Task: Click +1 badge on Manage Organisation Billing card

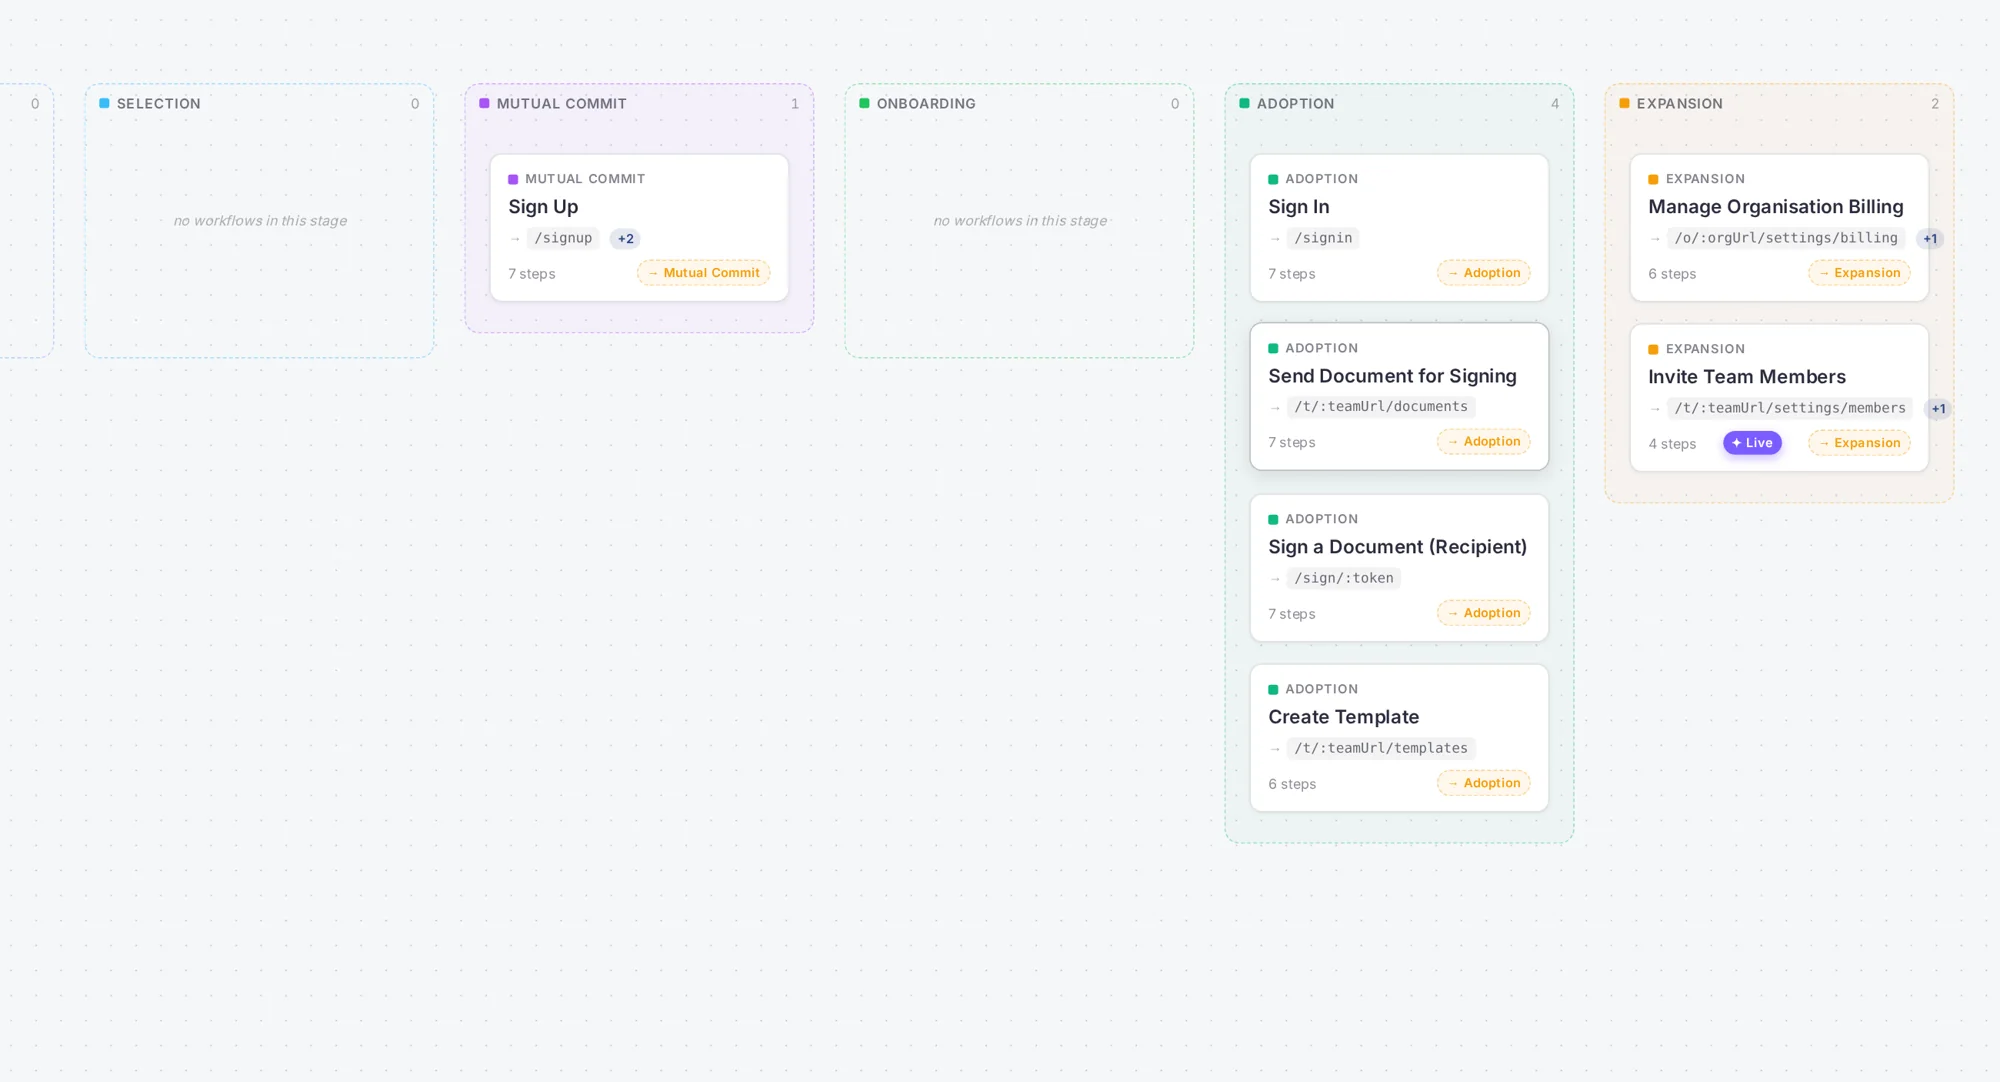Action: click(1930, 239)
